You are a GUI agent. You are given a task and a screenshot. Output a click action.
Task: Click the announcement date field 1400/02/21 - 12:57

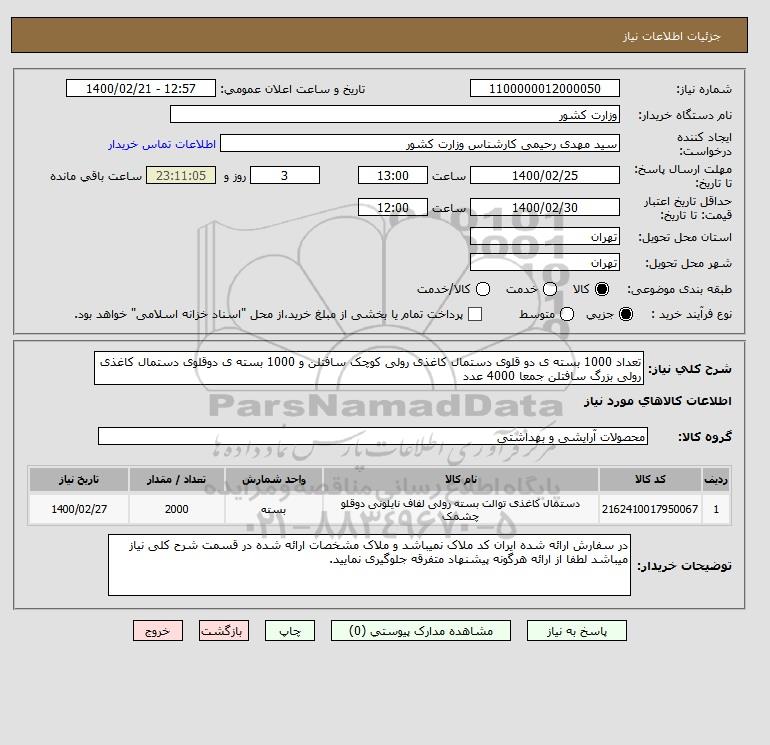(x=141, y=88)
